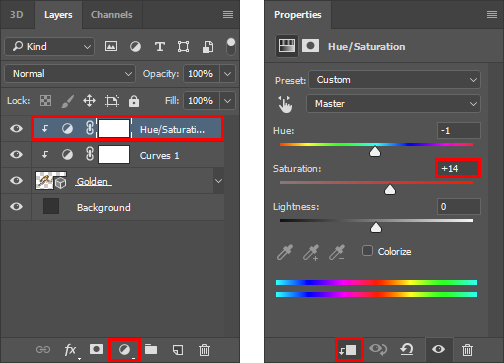
Task: Open the Master channel dropdown
Action: [x=393, y=104]
